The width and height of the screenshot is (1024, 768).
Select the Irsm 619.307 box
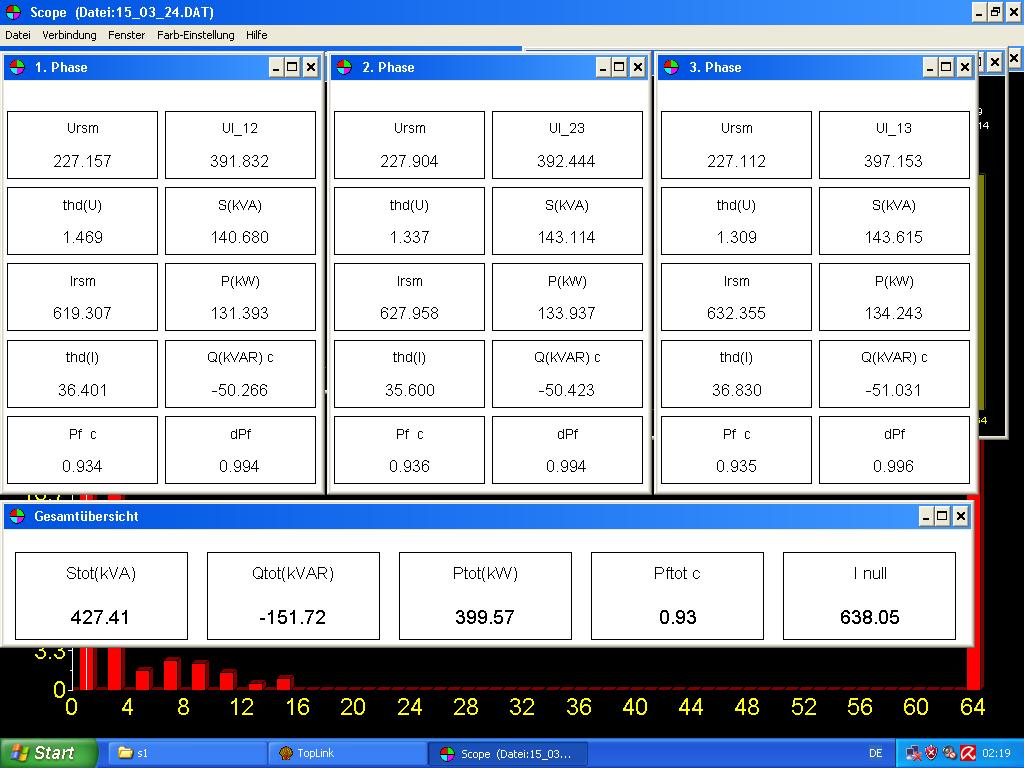click(x=82, y=297)
